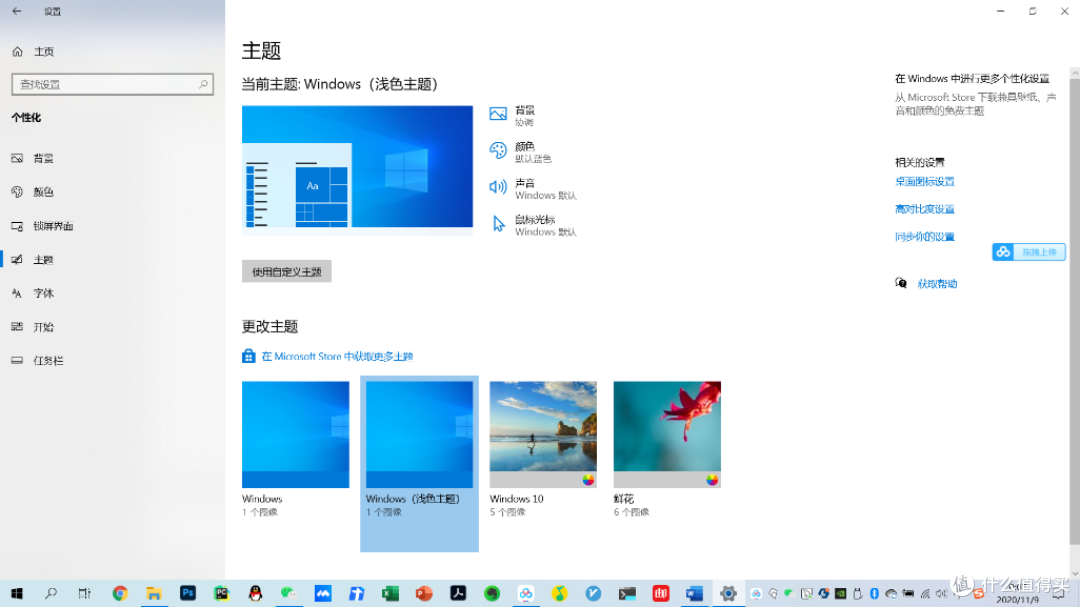The height and width of the screenshot is (607, 1080).
Task: Click the search settings input field
Action: coord(112,84)
